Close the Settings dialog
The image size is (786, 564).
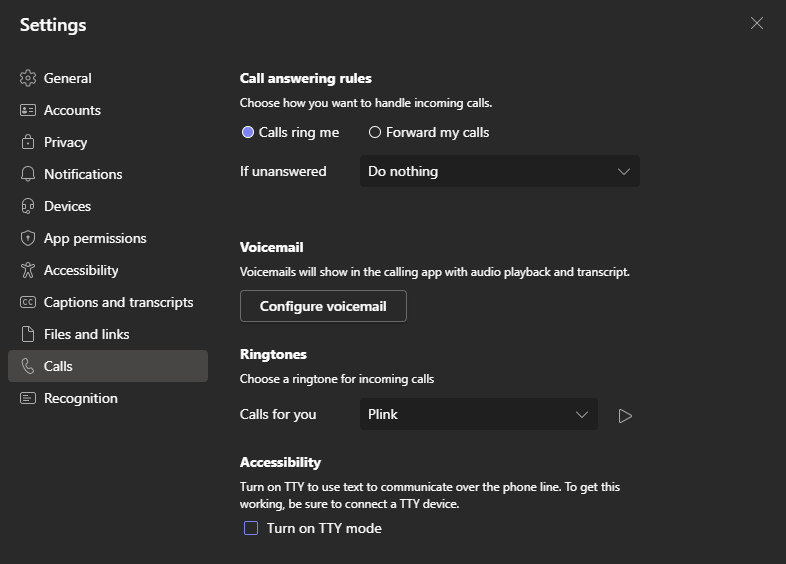click(x=757, y=23)
